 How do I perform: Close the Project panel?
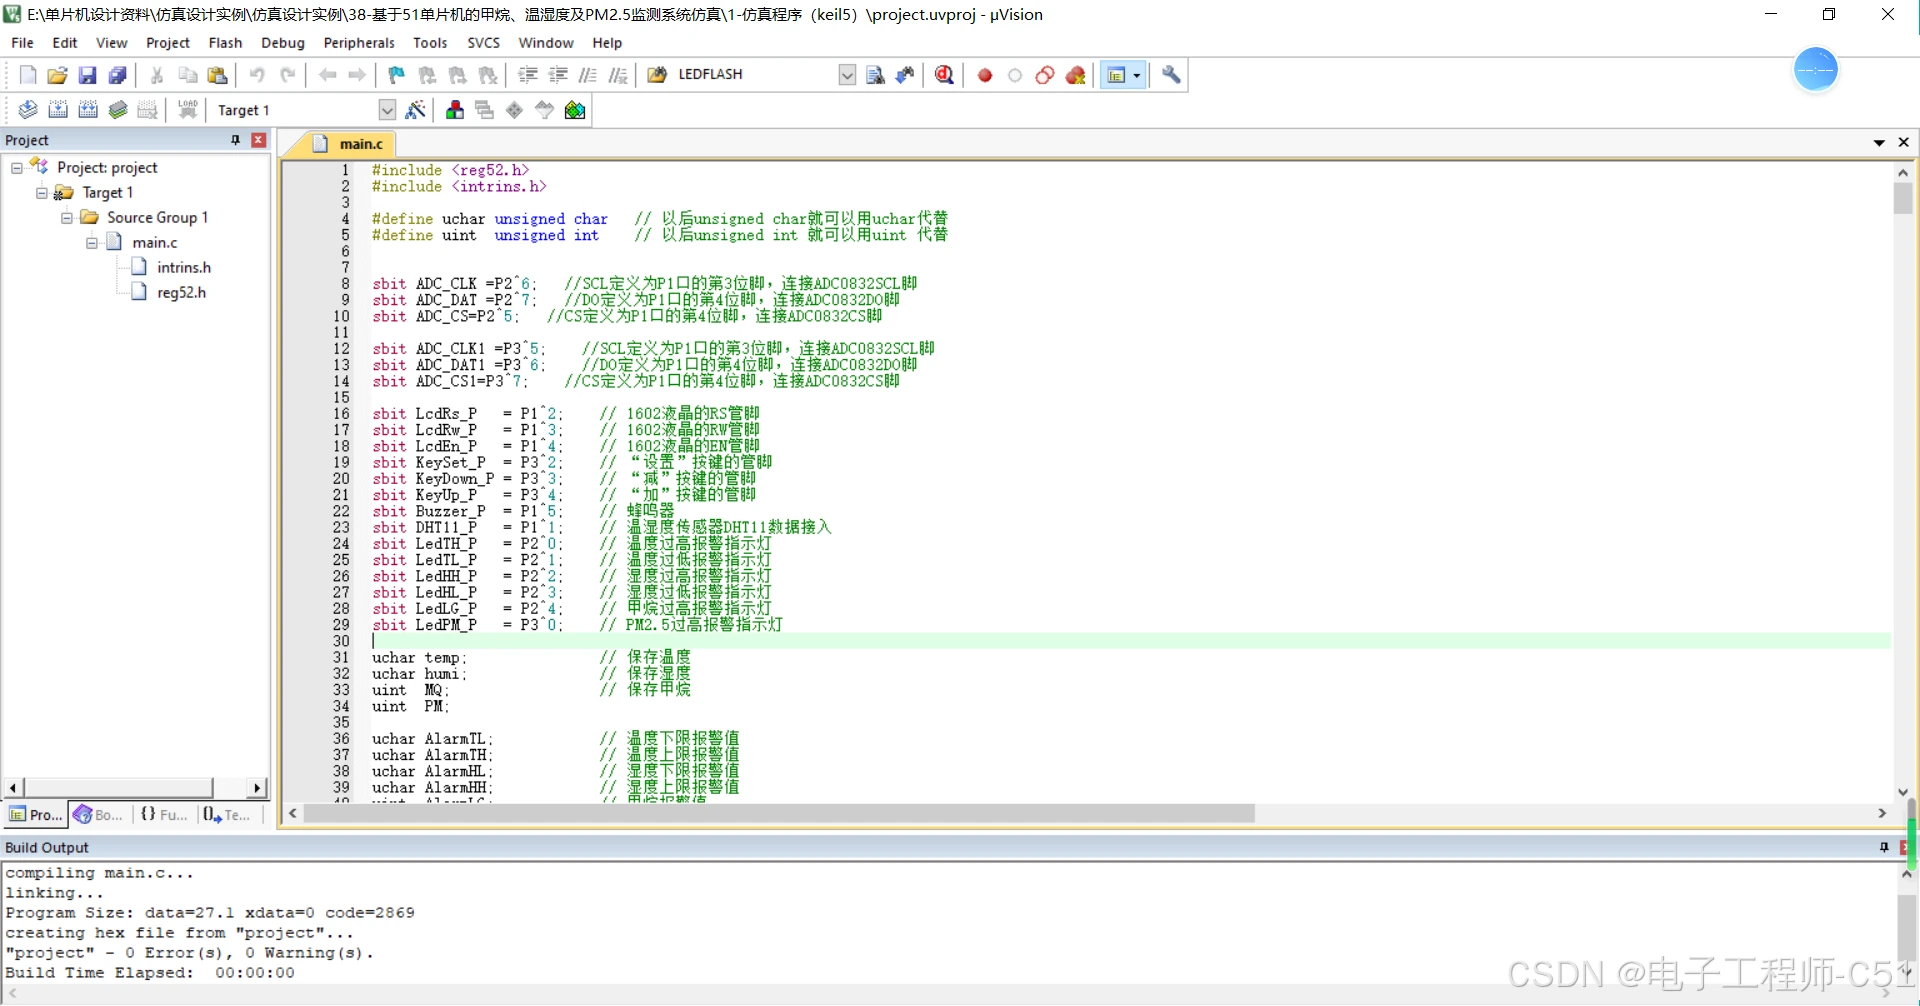pyautogui.click(x=259, y=140)
